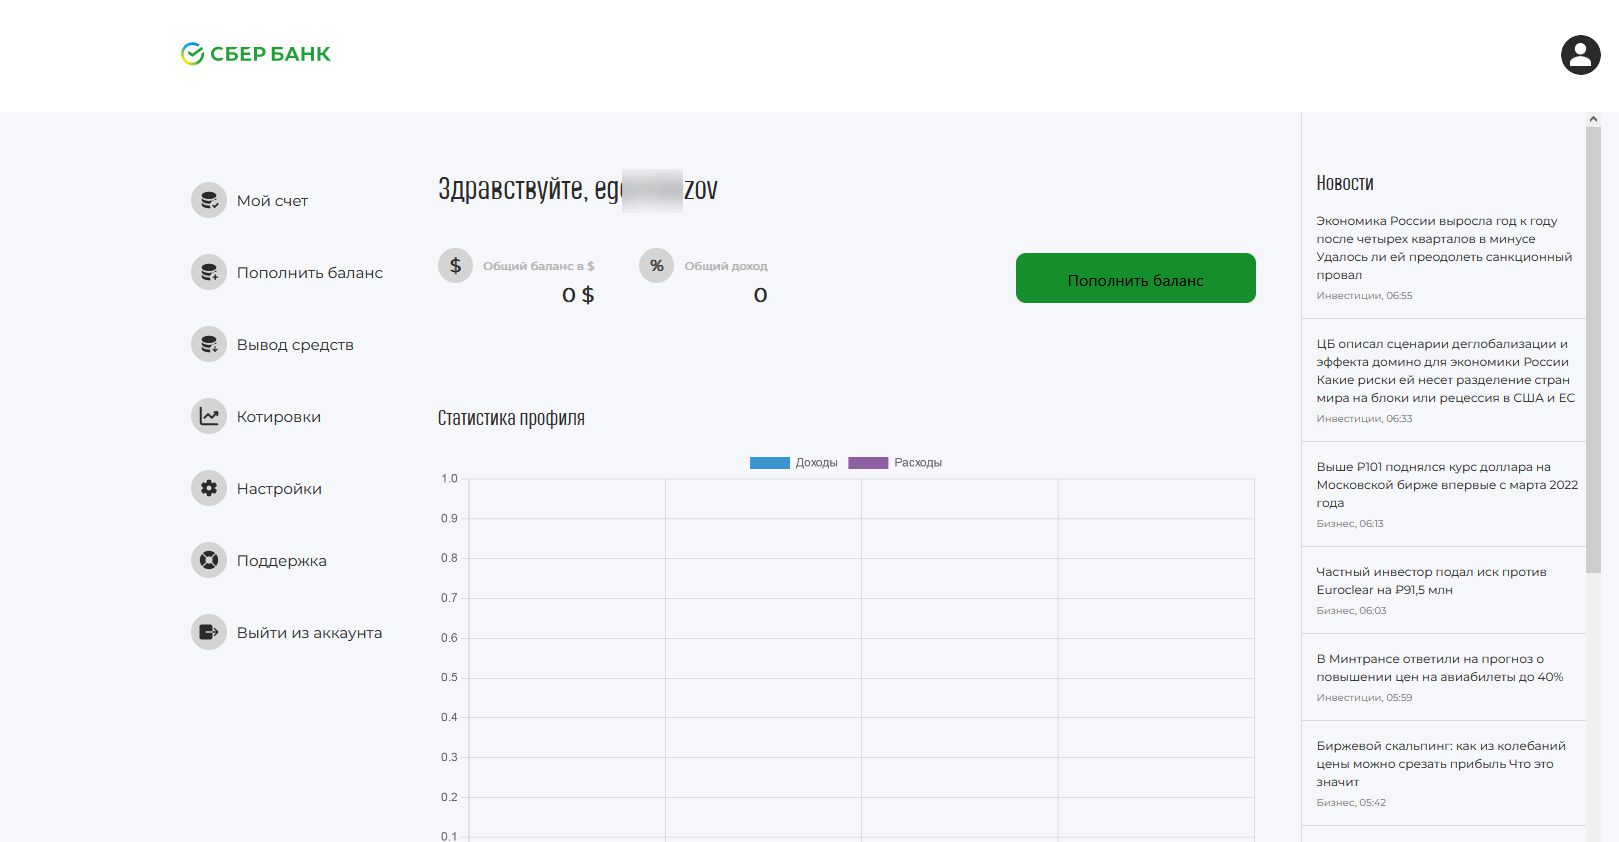Open news Биржевой скальпинг article
Viewport: 1619px width, 842px height.
pyautogui.click(x=1441, y=764)
